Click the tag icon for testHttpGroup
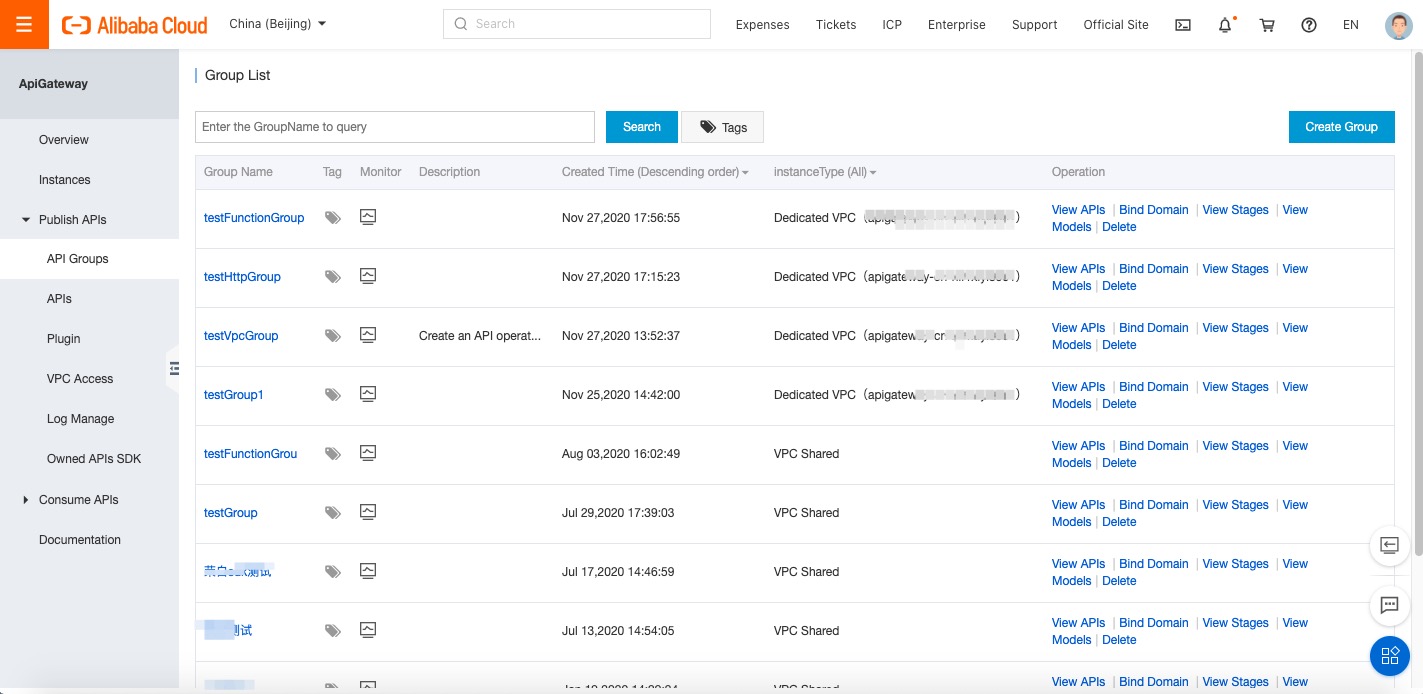Image resolution: width=1423 pixels, height=694 pixels. point(333,276)
